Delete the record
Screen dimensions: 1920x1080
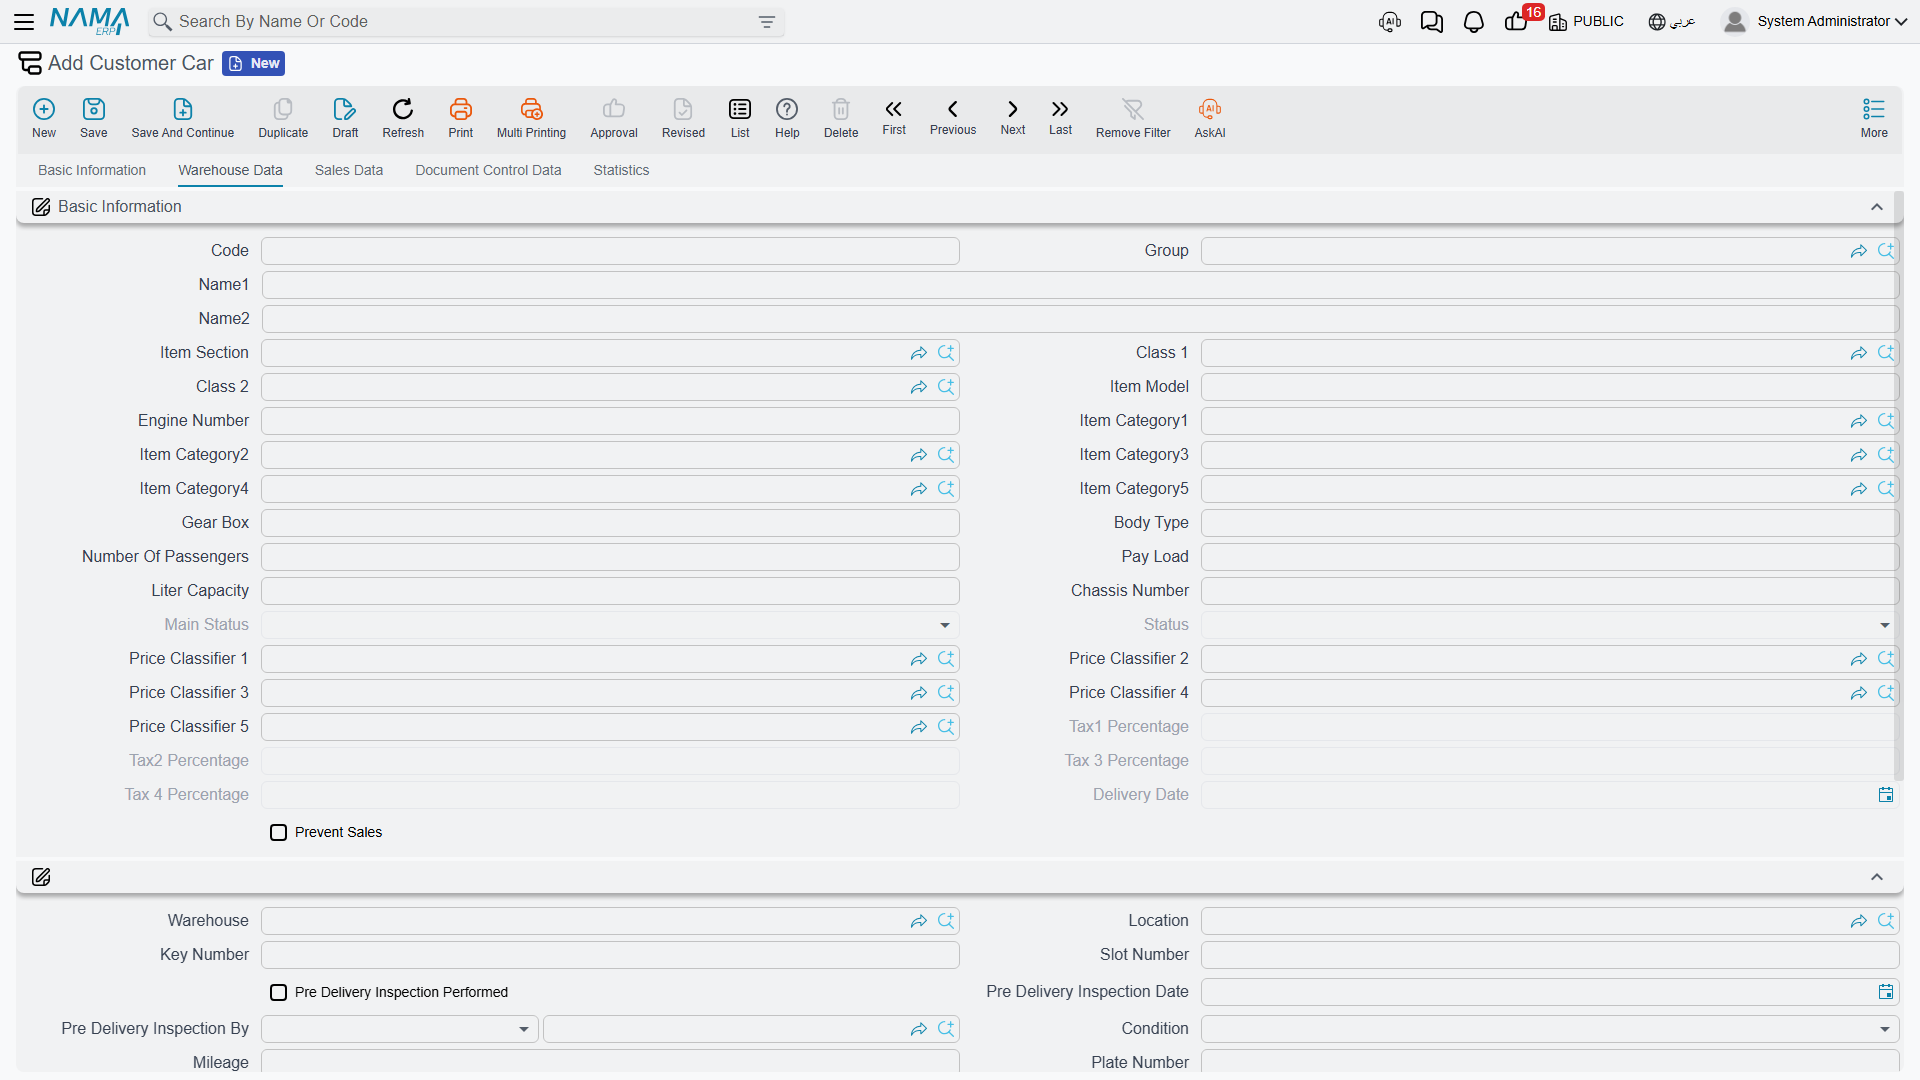(x=841, y=117)
